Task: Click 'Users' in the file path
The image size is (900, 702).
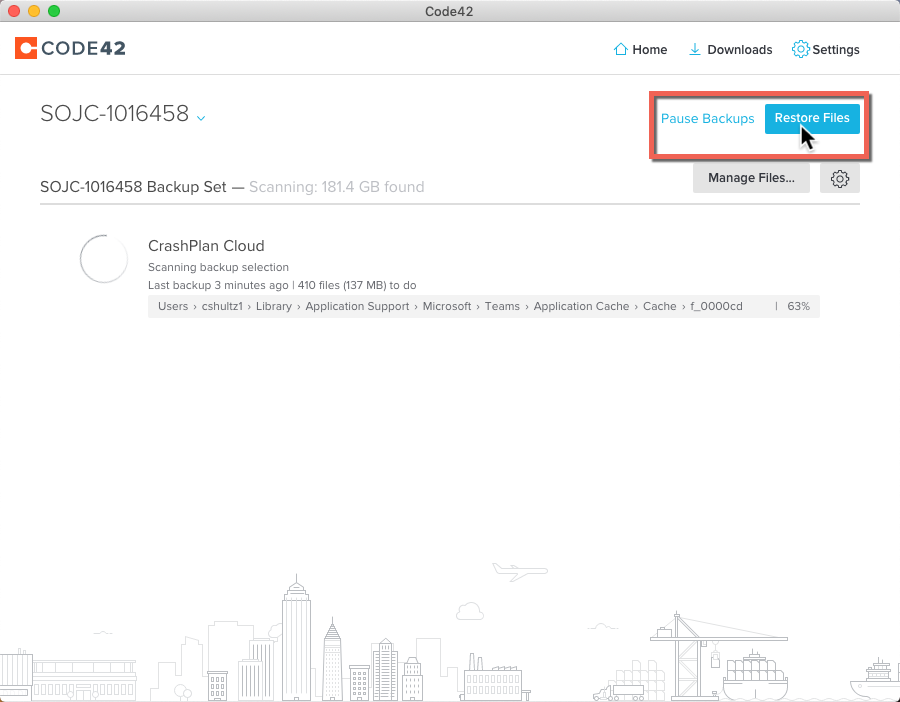Action: tap(173, 307)
